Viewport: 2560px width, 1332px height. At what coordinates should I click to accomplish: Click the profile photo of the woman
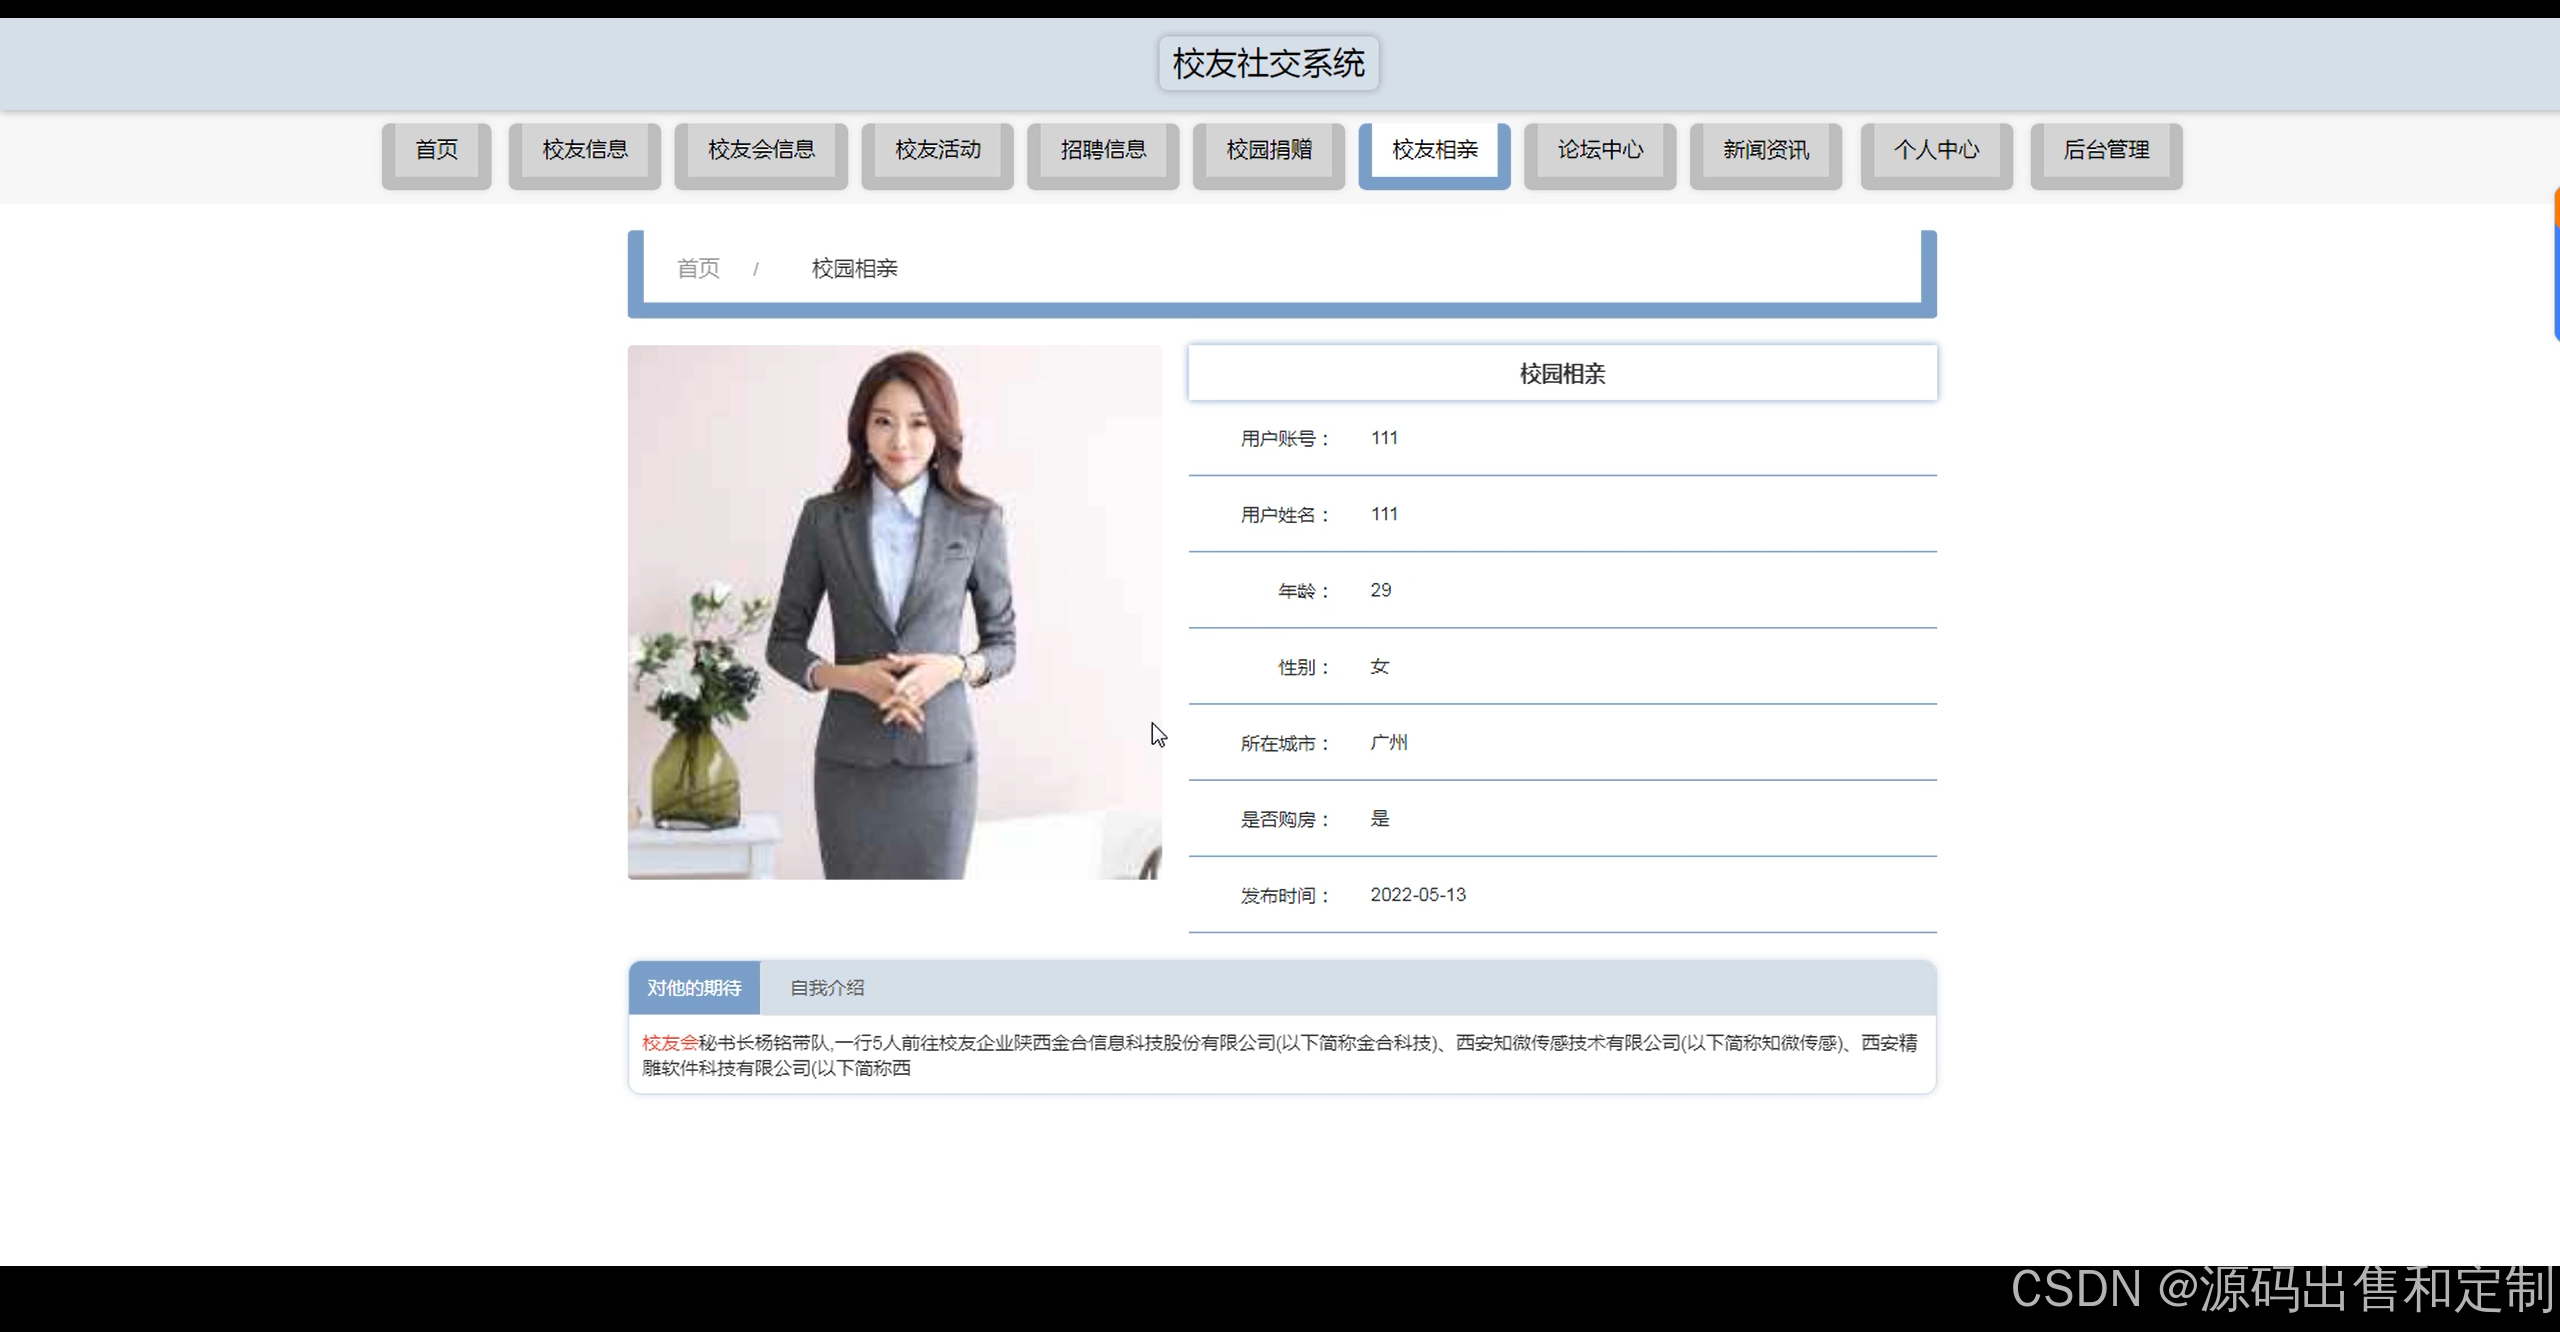tap(894, 612)
